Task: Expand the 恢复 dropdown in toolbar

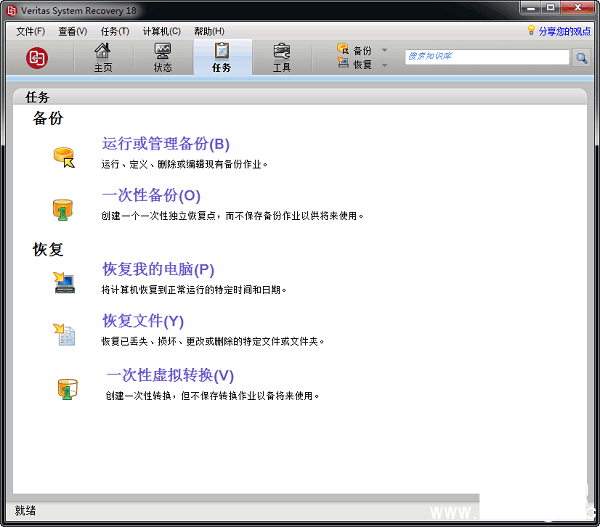Action: pyautogui.click(x=384, y=65)
